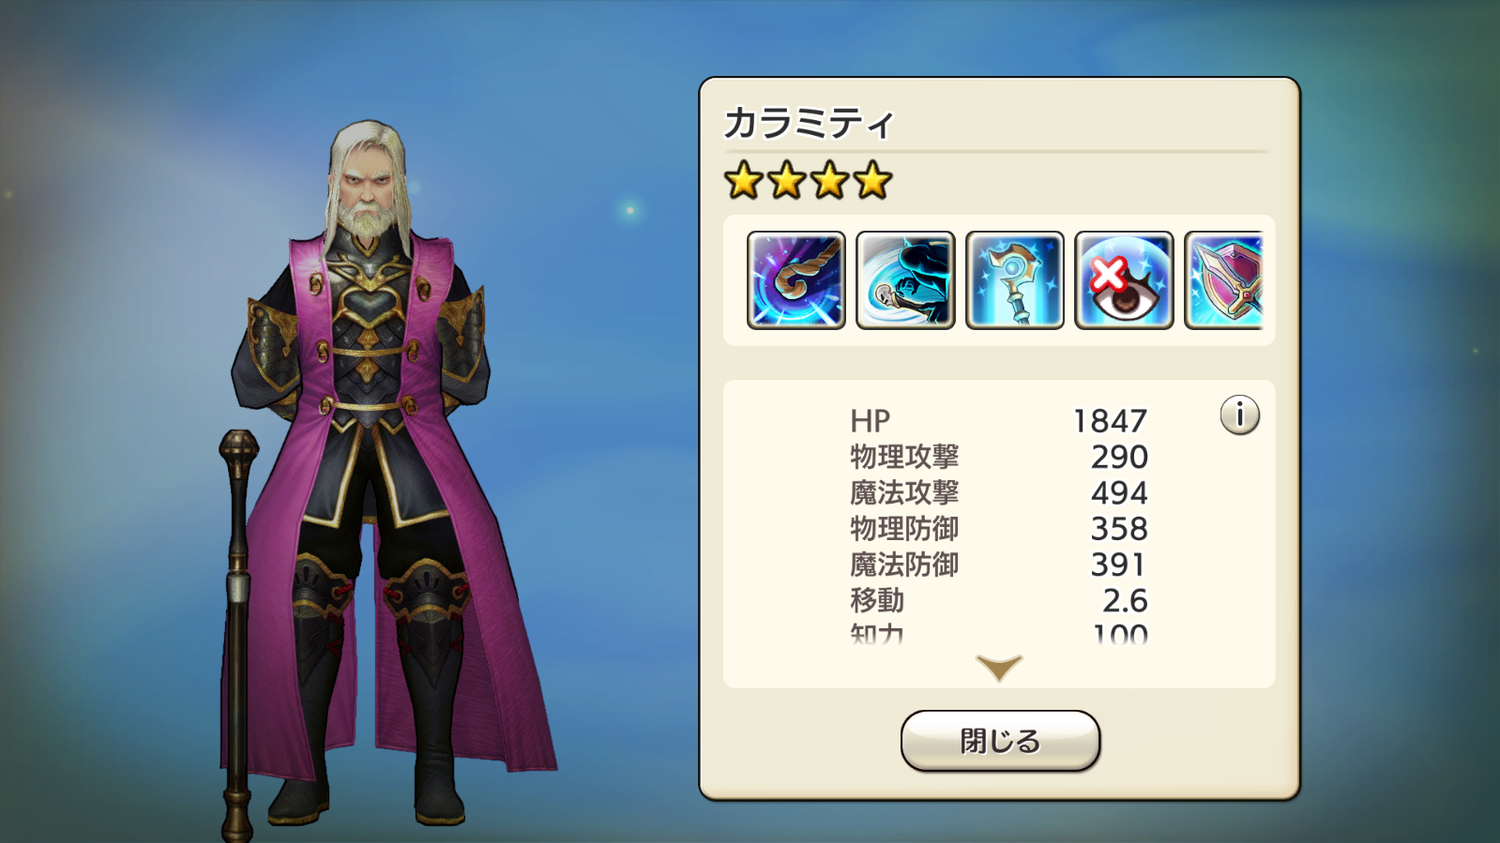Select the 物理攻撃 290 stat row
The image size is (1500, 843).
click(999, 457)
